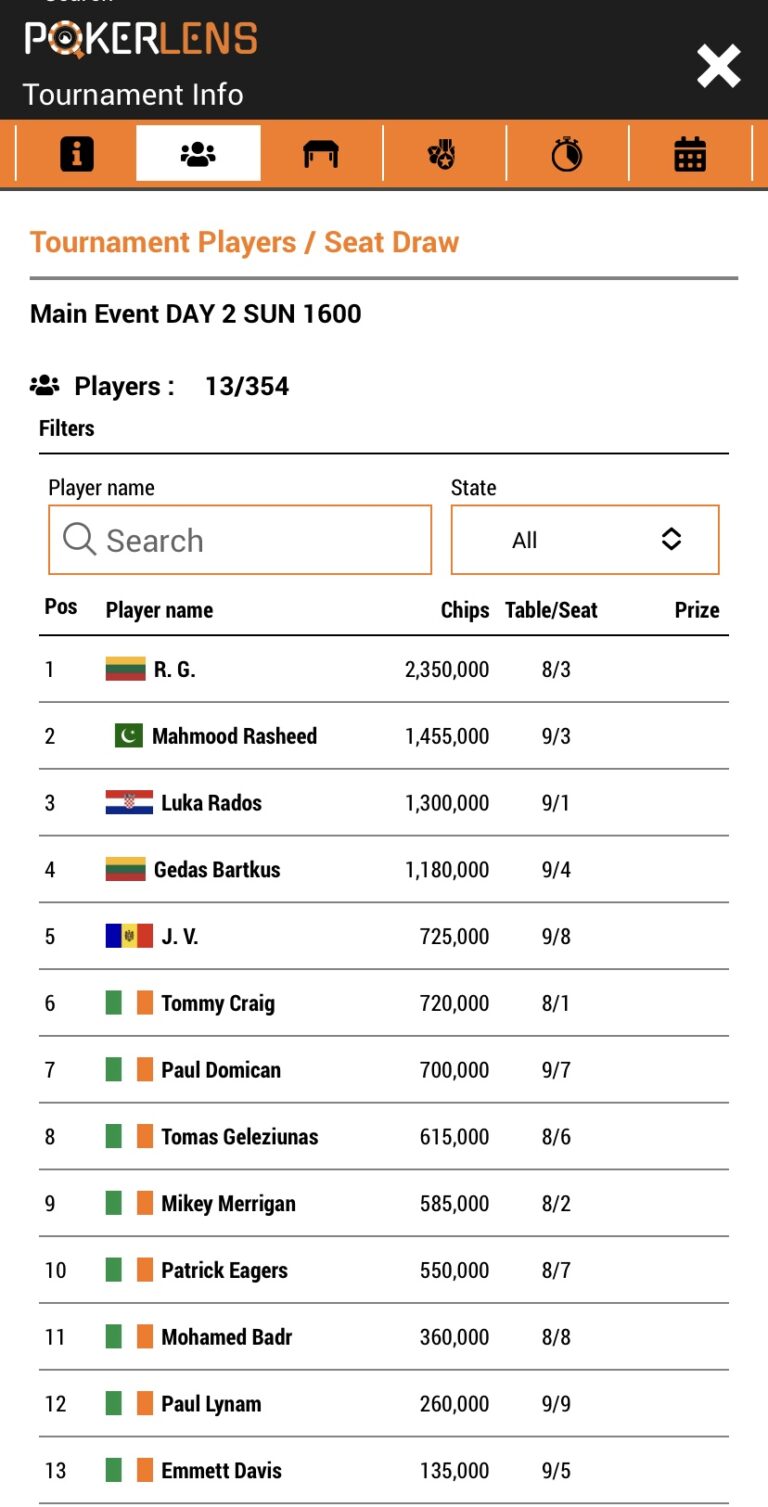Open the schedule via calendar icon

689,152
